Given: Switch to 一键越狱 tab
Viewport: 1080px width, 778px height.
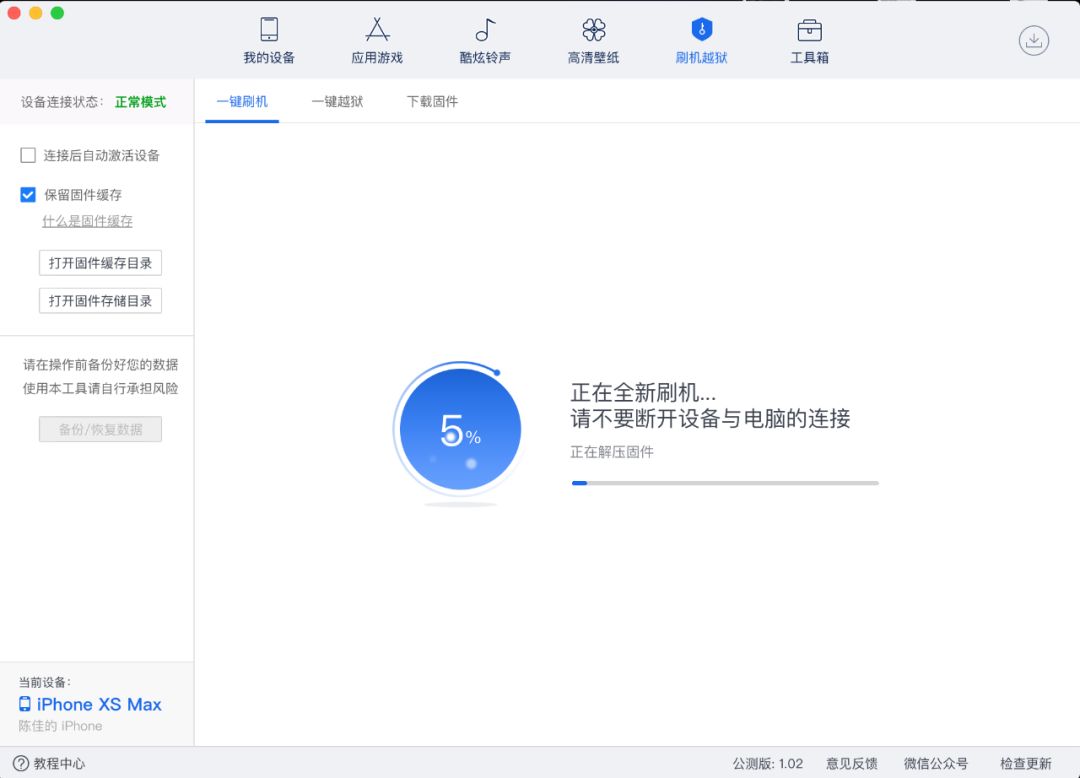Looking at the screenshot, I should click(x=337, y=102).
